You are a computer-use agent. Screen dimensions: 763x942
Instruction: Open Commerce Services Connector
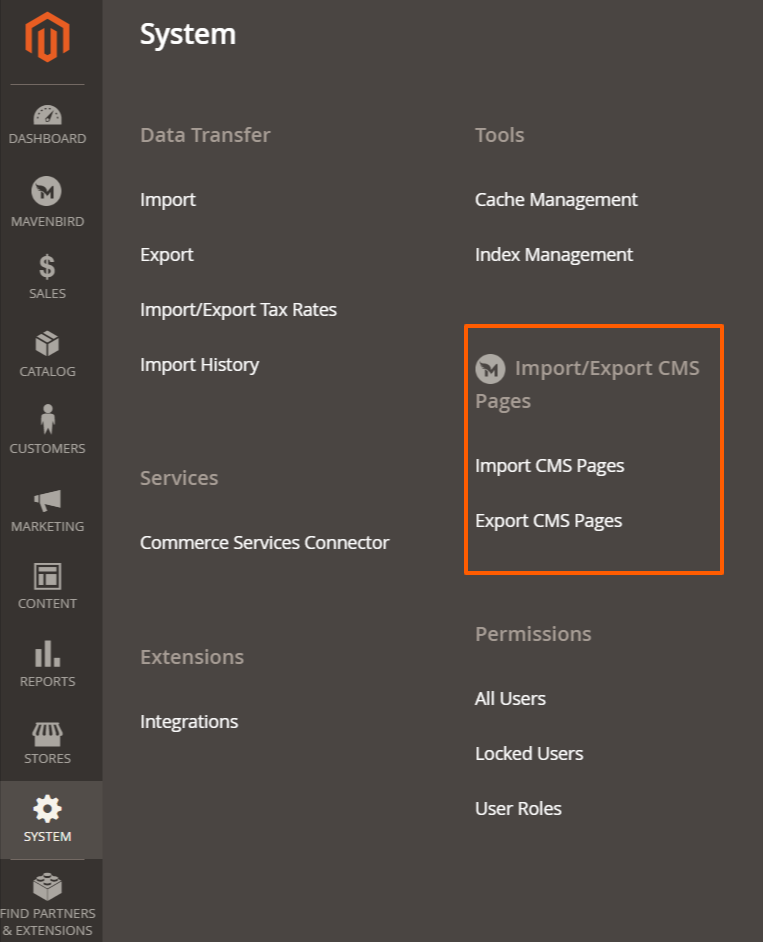[x=264, y=542]
